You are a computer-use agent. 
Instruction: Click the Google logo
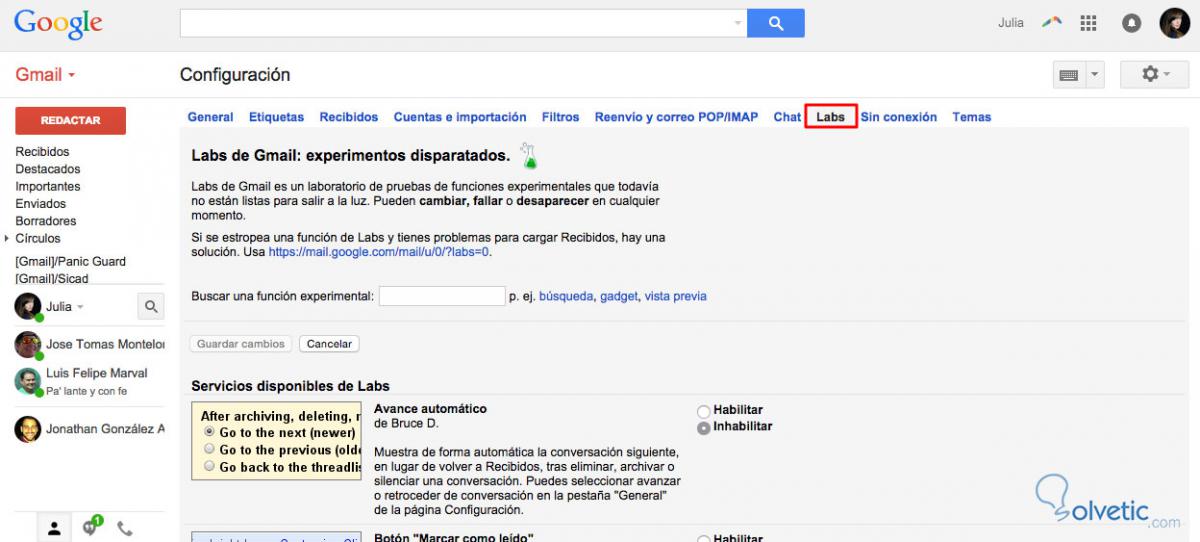coord(58,23)
